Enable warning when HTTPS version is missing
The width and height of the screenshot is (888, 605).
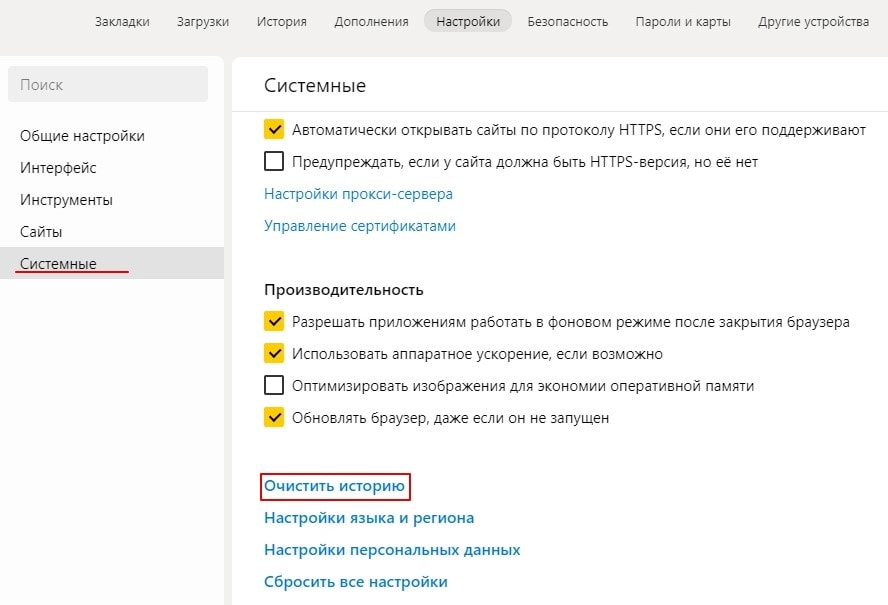274,162
